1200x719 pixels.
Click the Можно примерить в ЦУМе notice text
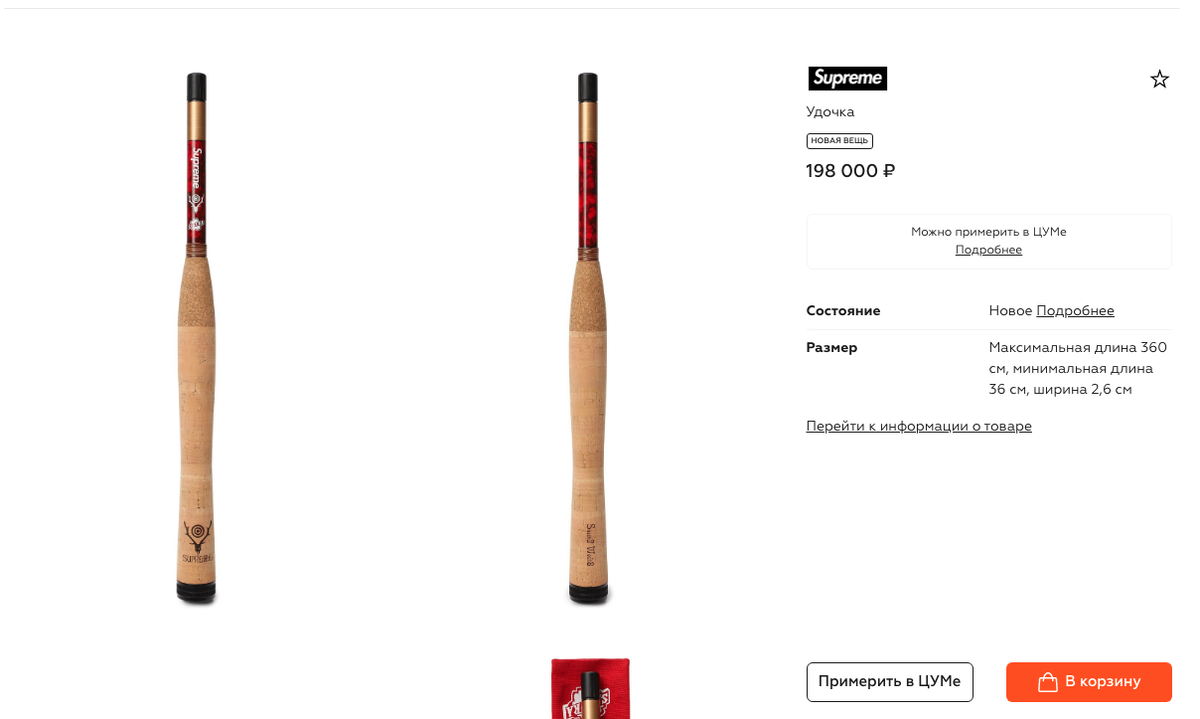(988, 232)
